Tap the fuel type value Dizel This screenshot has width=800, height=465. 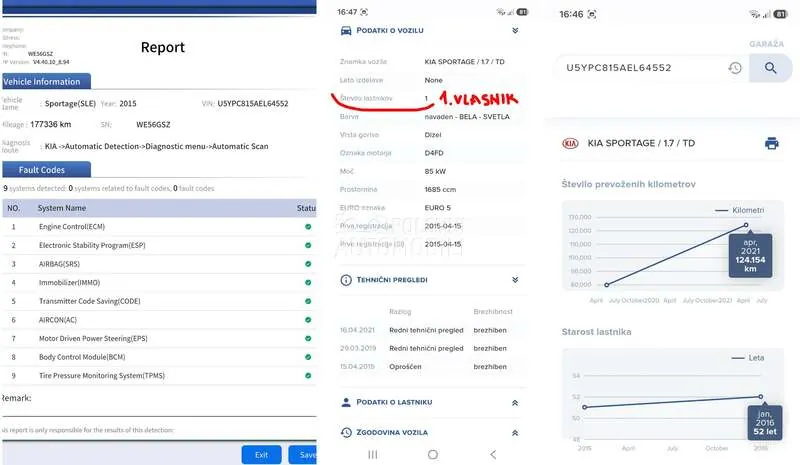coord(433,135)
